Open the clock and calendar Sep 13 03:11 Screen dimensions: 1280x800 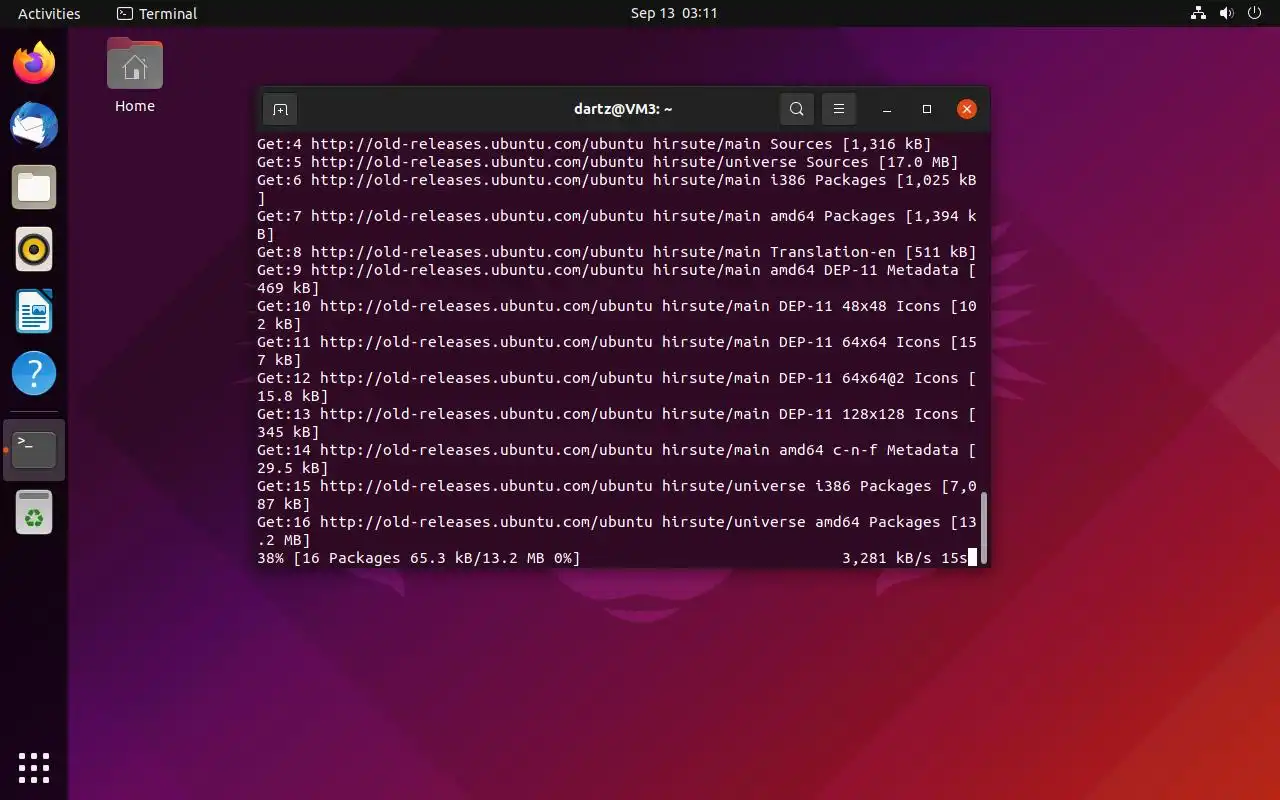(674, 13)
